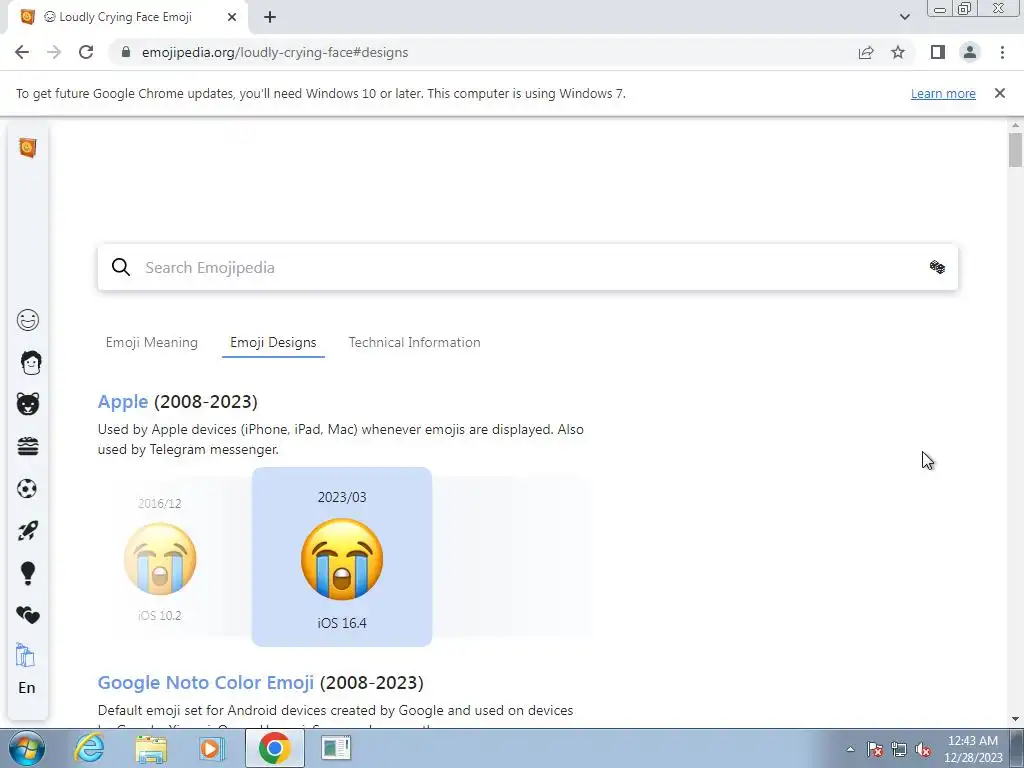The image size is (1024, 768).
Task: Click the random emoji dice icon
Action: (x=937, y=267)
